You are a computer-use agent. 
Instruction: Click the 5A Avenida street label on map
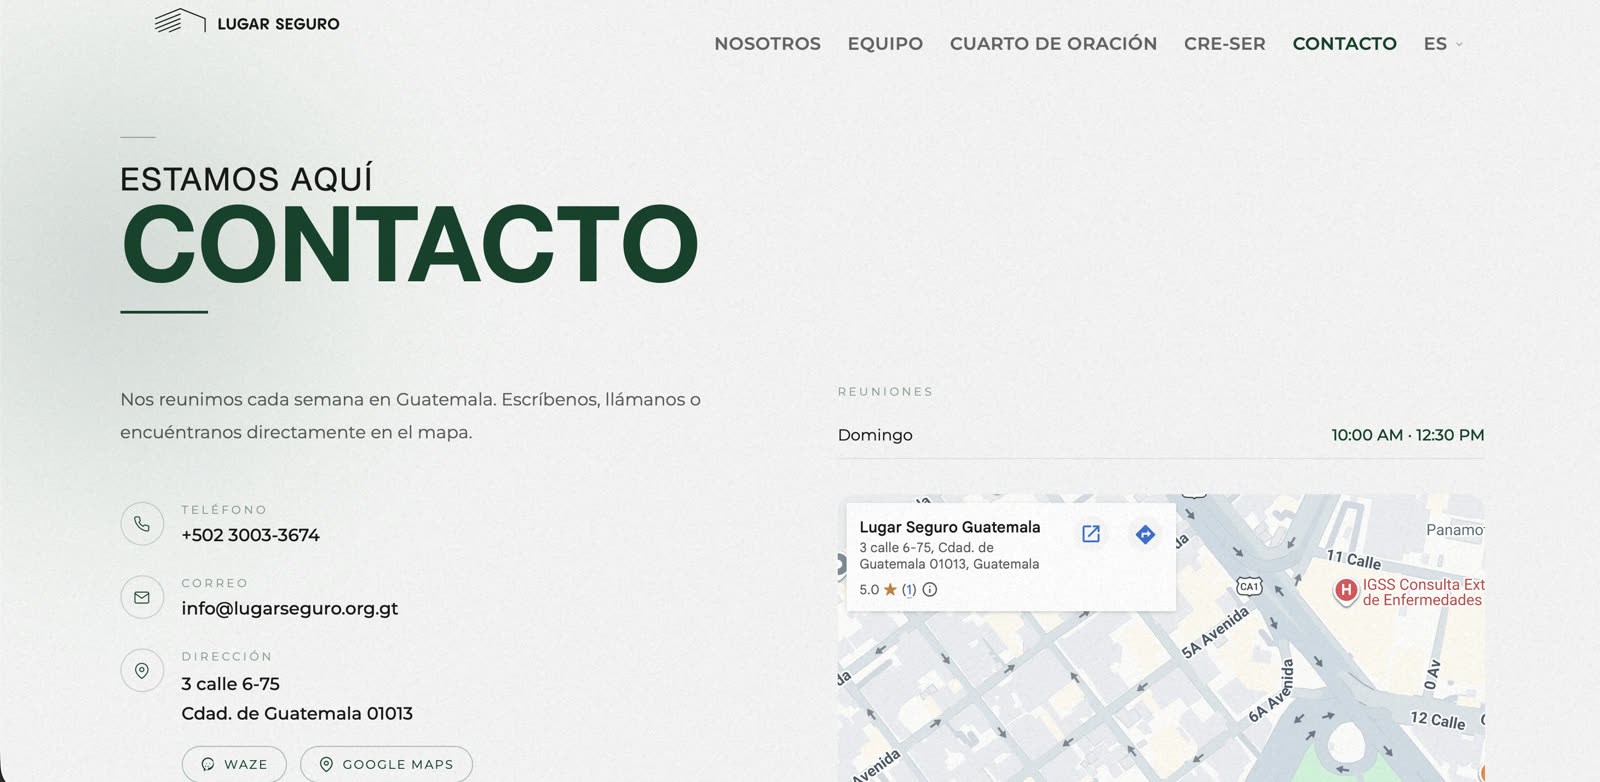click(1215, 632)
